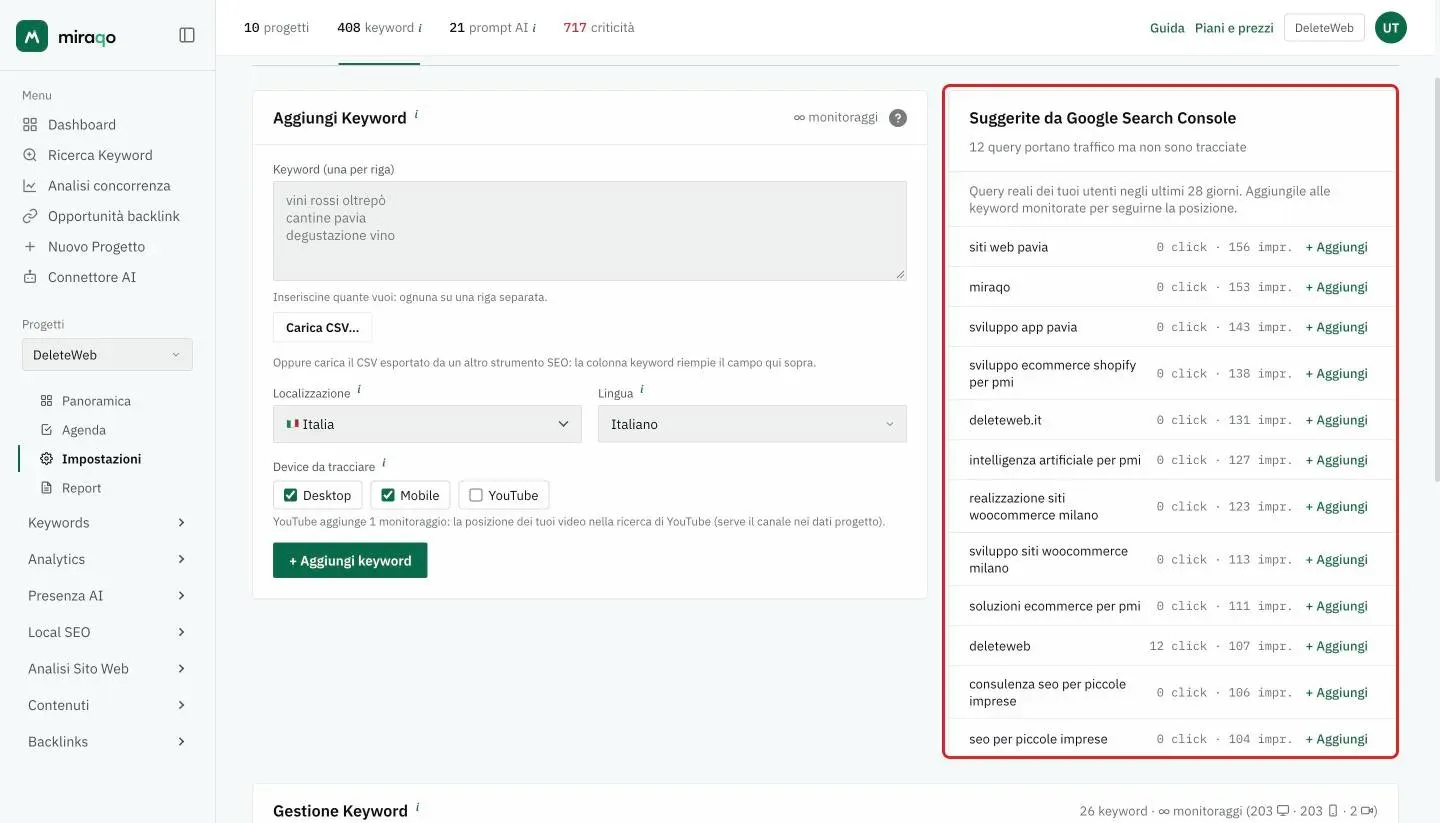Expand the Analytics sidebar section
Screen dimensions: 1440x823
tap(107, 559)
